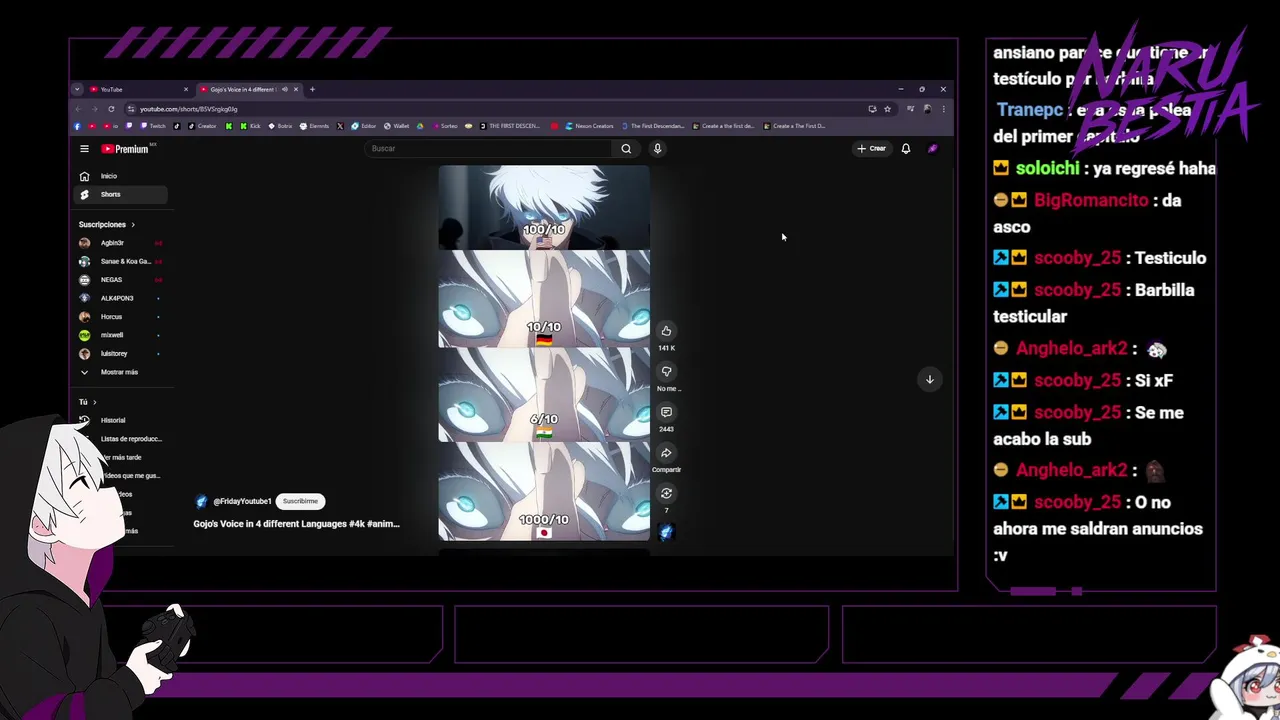Open the tab search dropdown
The height and width of the screenshot is (720, 1280).
click(x=77, y=89)
